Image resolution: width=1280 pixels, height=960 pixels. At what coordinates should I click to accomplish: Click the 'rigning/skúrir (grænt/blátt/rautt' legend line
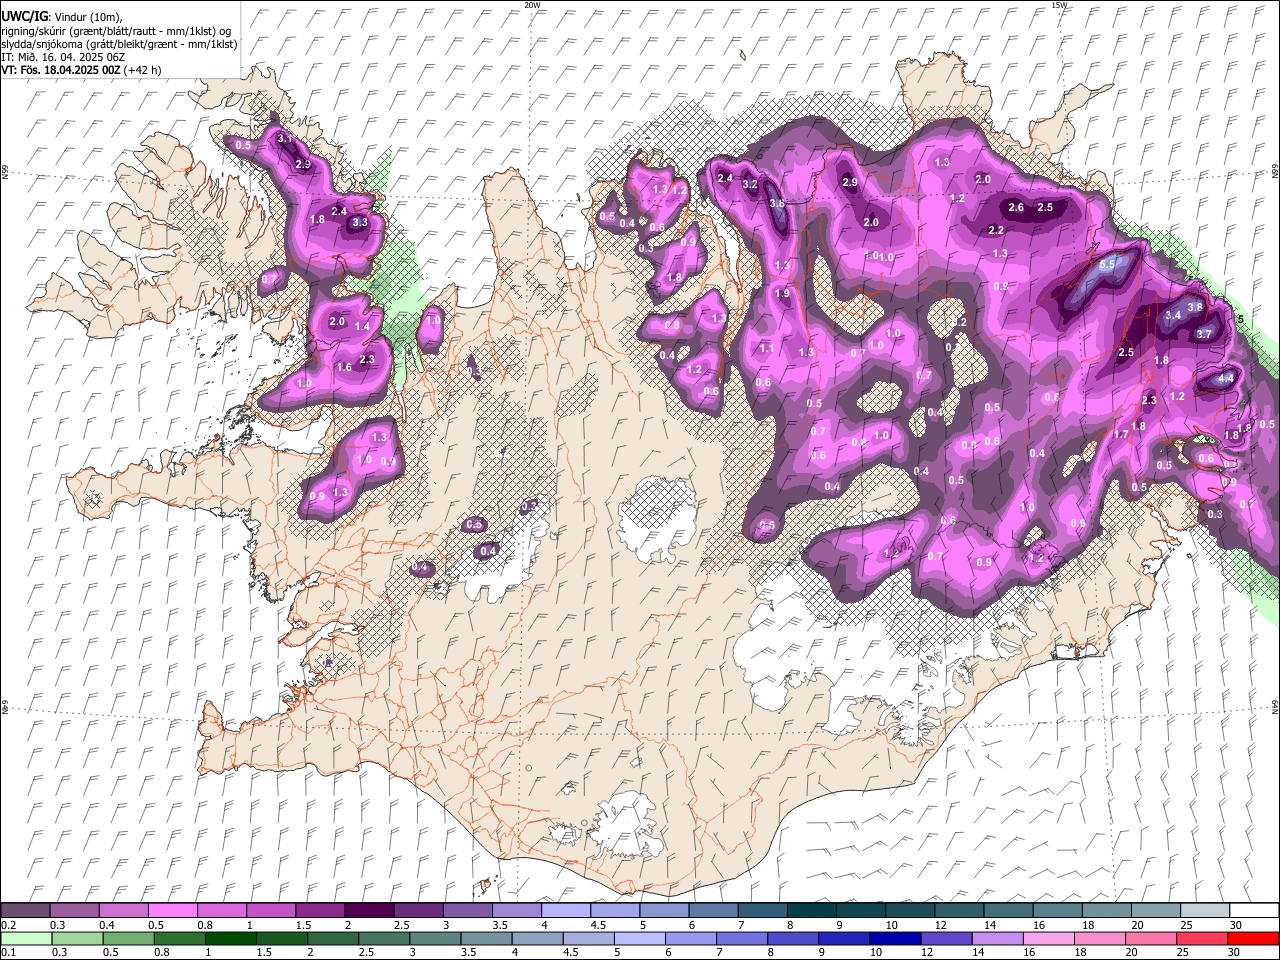click(x=116, y=31)
